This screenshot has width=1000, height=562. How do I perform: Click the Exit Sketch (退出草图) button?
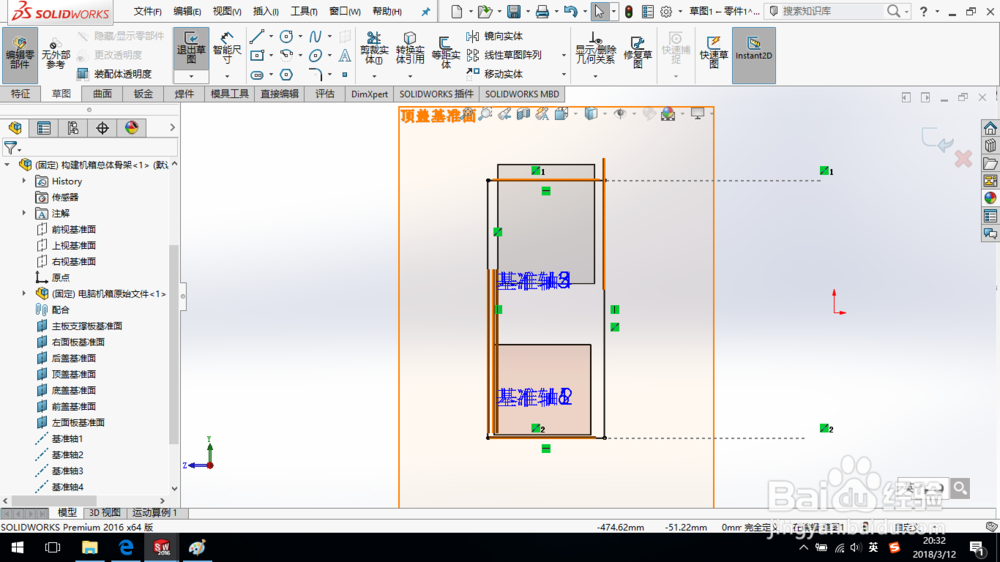coord(191,49)
